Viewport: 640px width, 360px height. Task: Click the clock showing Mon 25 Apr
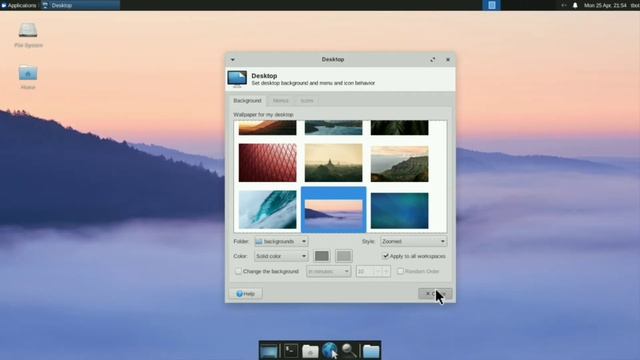click(x=605, y=5)
